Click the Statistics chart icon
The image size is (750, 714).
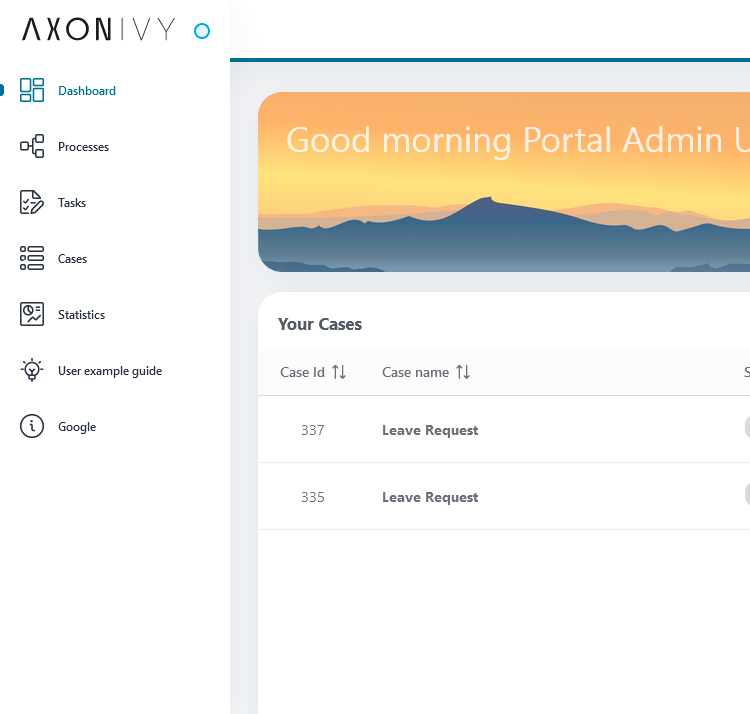(x=32, y=314)
